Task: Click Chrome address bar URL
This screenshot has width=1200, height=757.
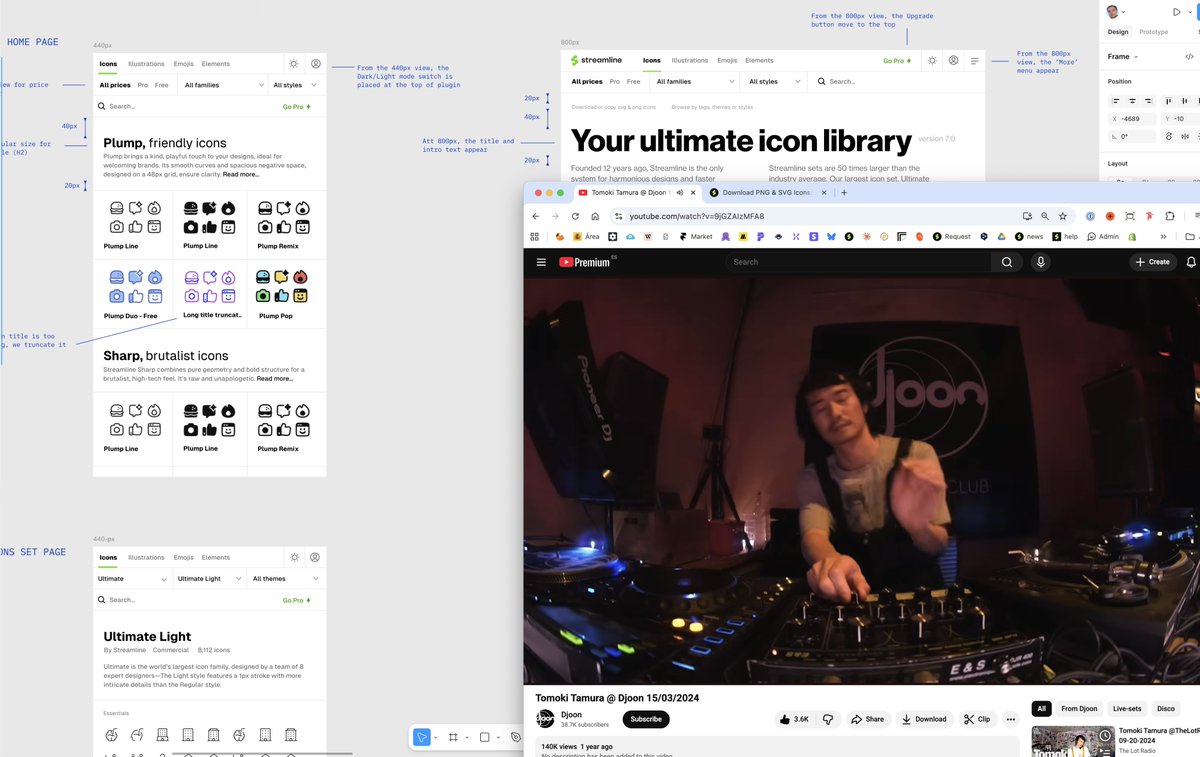Action: click(696, 216)
